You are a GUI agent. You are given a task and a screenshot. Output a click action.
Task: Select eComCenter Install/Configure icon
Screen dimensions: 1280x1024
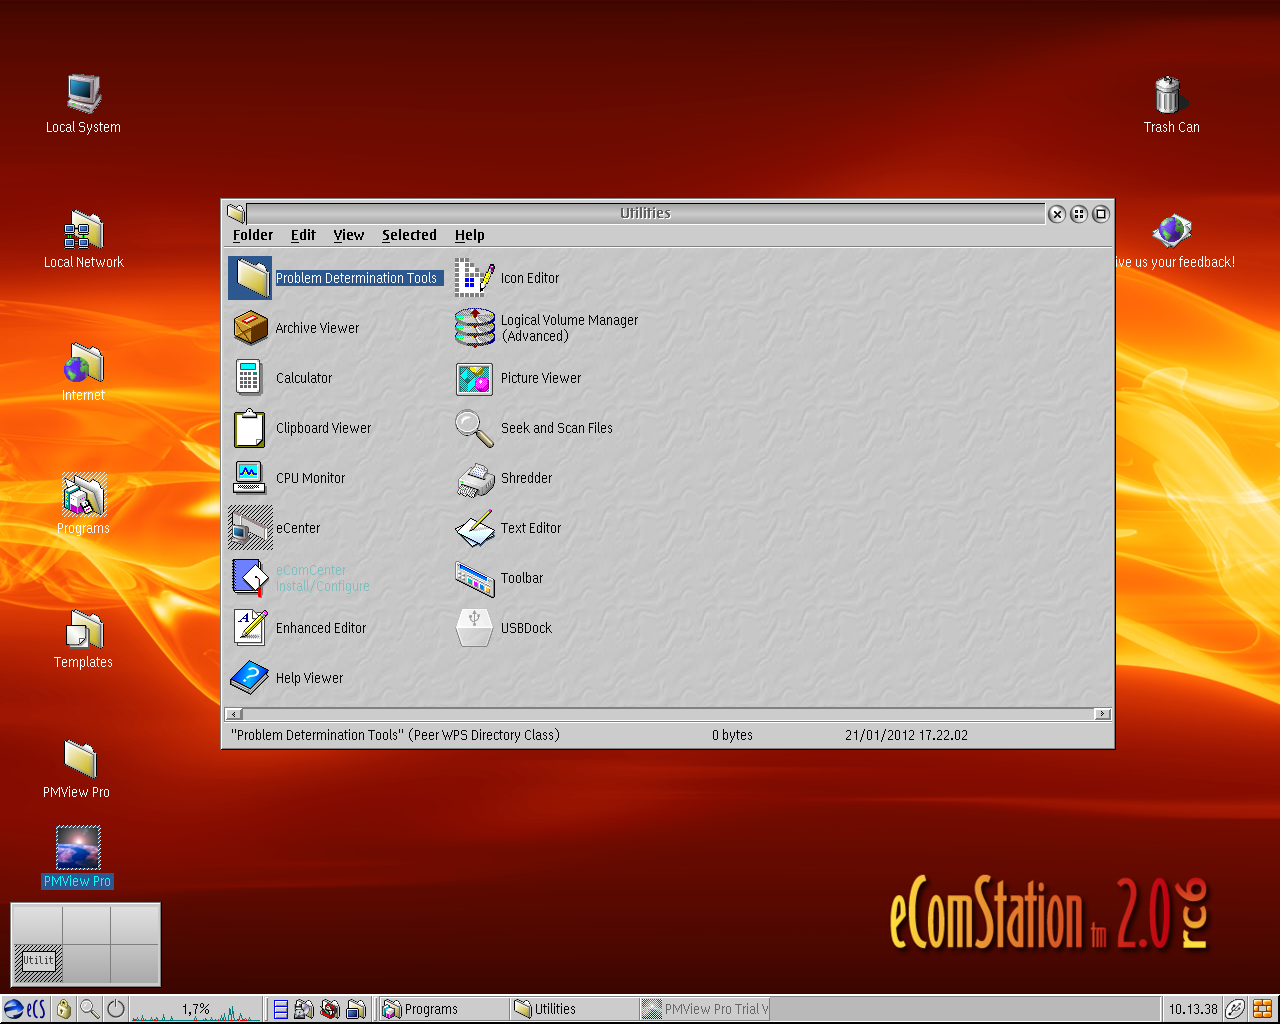[250, 578]
